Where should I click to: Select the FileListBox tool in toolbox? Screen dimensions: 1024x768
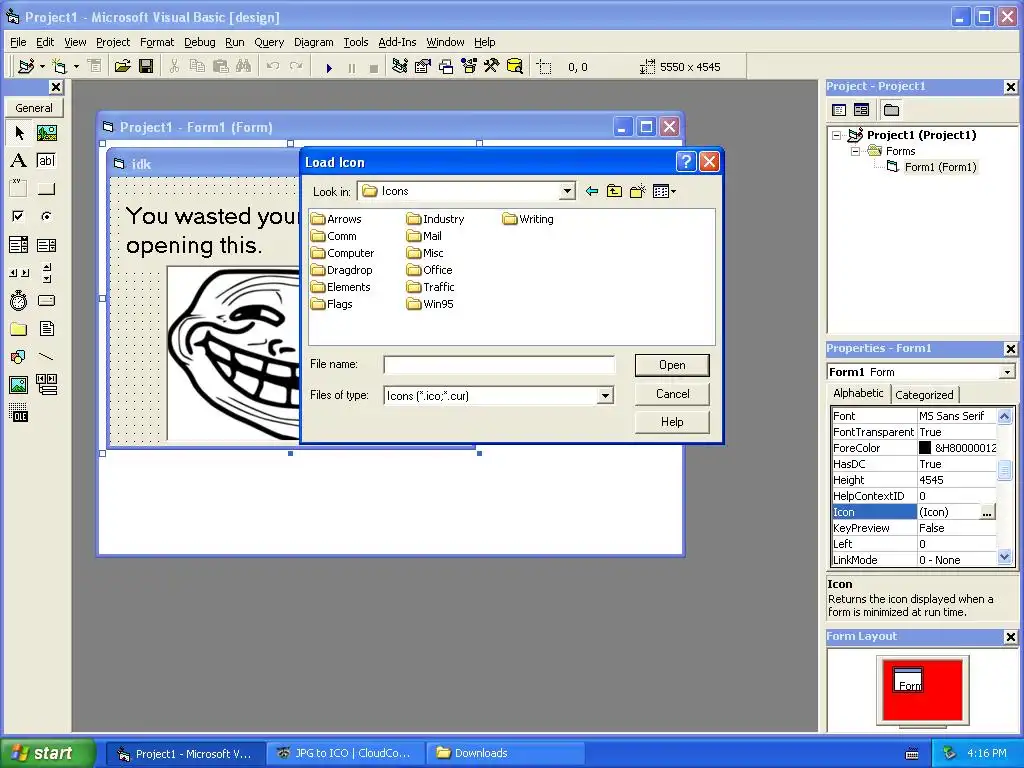(x=46, y=328)
